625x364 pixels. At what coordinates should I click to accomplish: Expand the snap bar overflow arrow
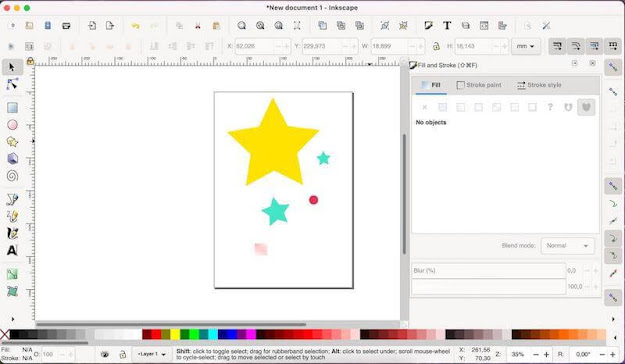point(613,319)
